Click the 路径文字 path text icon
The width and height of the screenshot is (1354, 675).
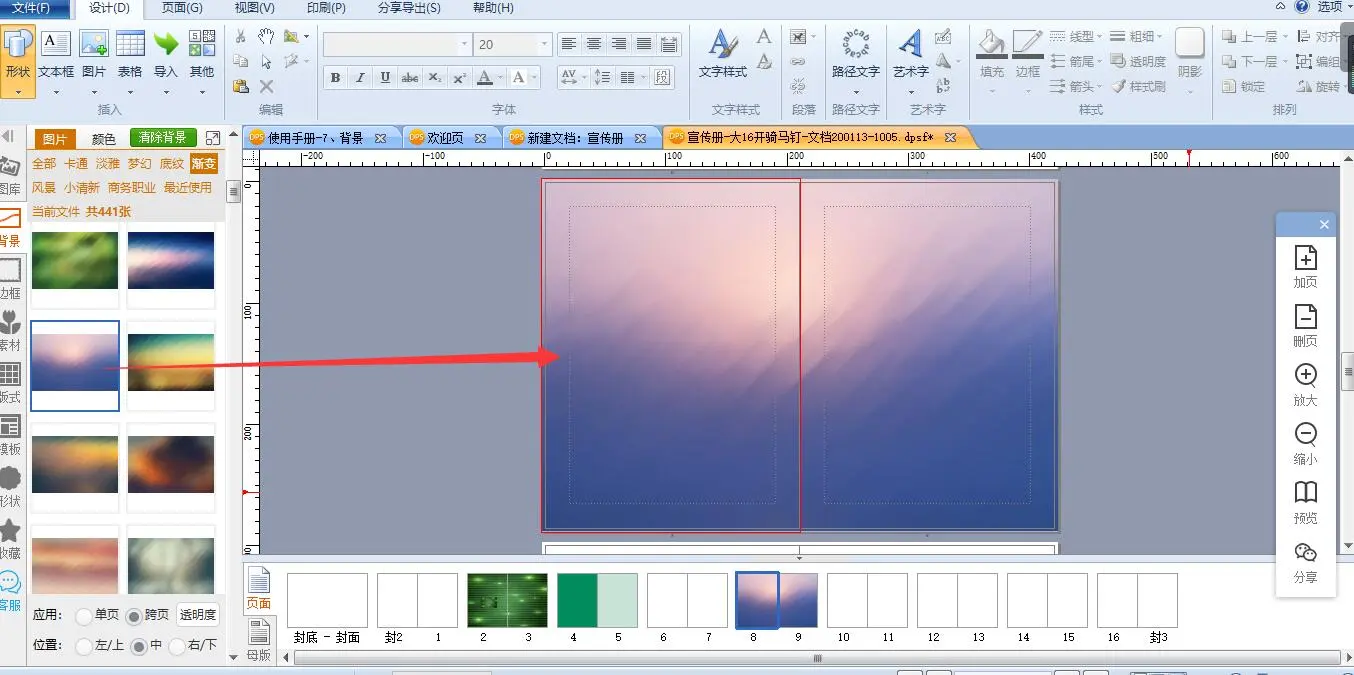855,54
